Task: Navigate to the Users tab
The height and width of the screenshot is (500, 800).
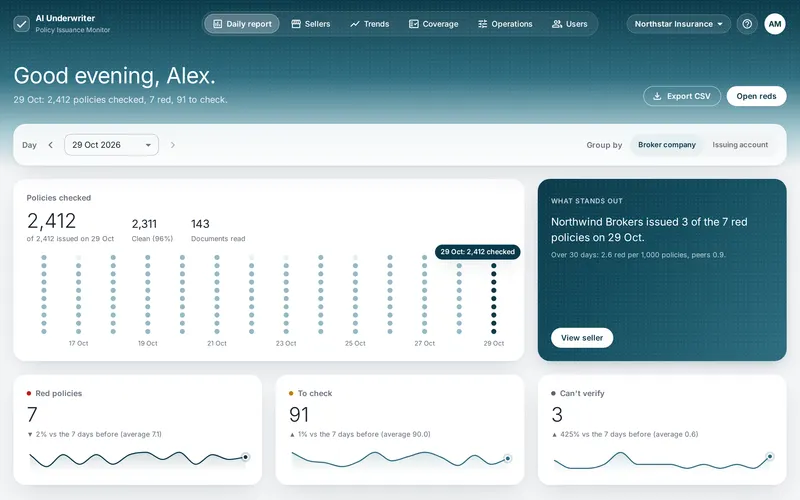Action: pyautogui.click(x=570, y=24)
